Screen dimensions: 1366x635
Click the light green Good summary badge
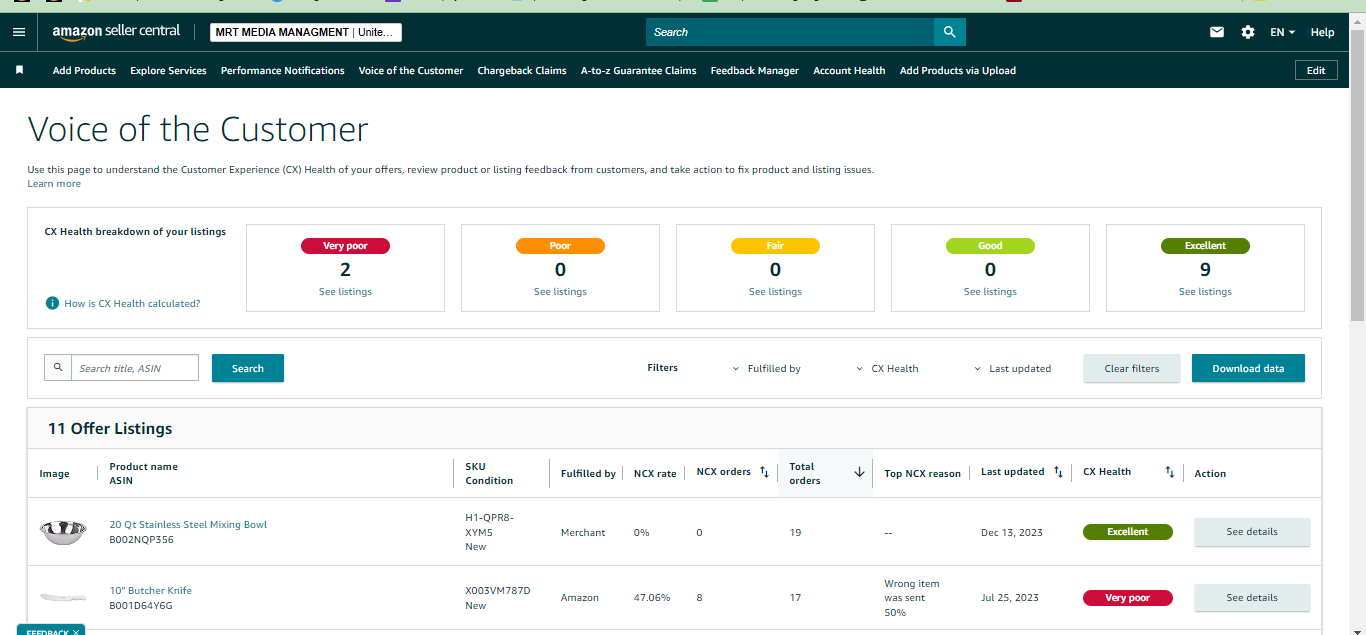tap(990, 246)
